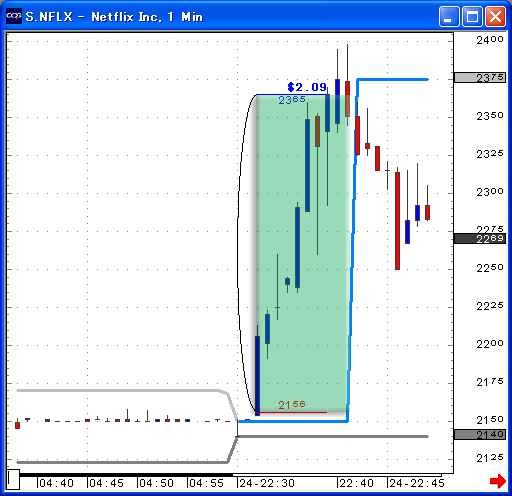Click the 2250 price axis label
This screenshot has height=496, width=512.
(x=490, y=268)
